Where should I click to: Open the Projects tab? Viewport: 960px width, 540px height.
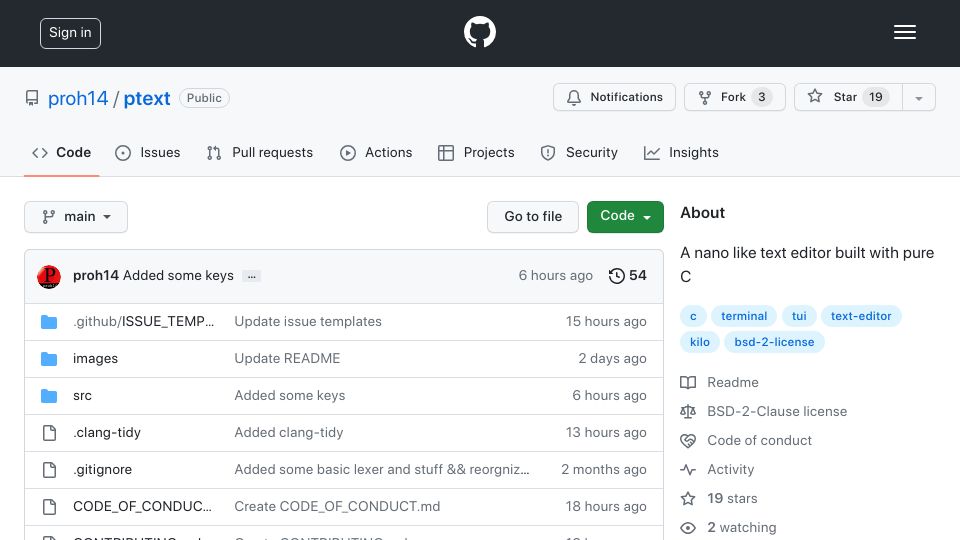coord(476,152)
